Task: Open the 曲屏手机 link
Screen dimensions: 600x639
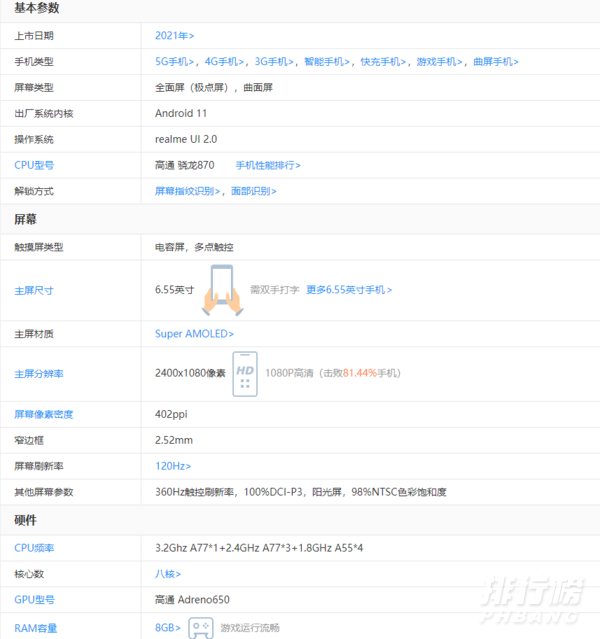Action: [496, 61]
